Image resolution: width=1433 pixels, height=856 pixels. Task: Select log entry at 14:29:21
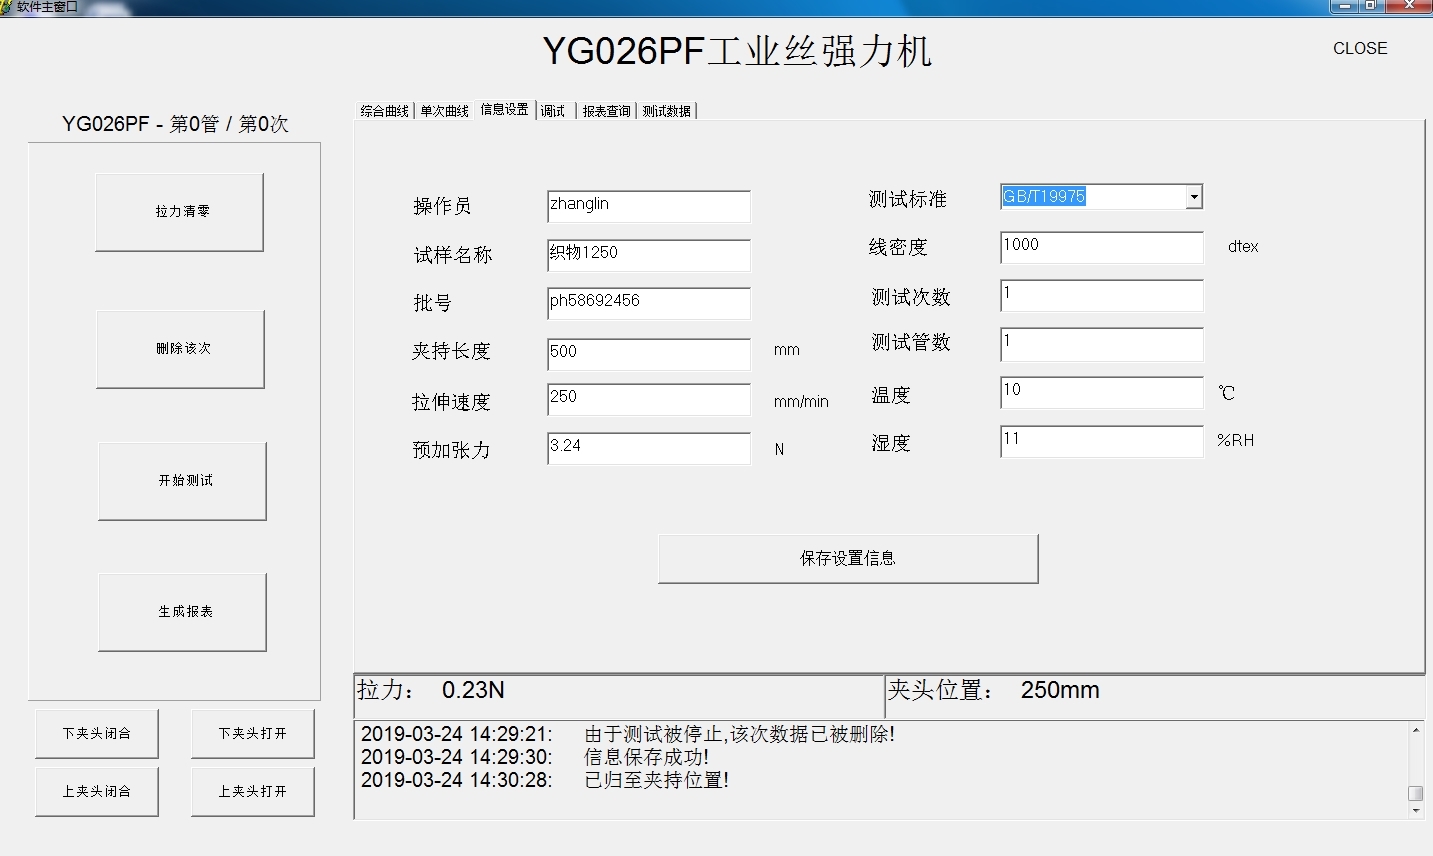(x=627, y=734)
